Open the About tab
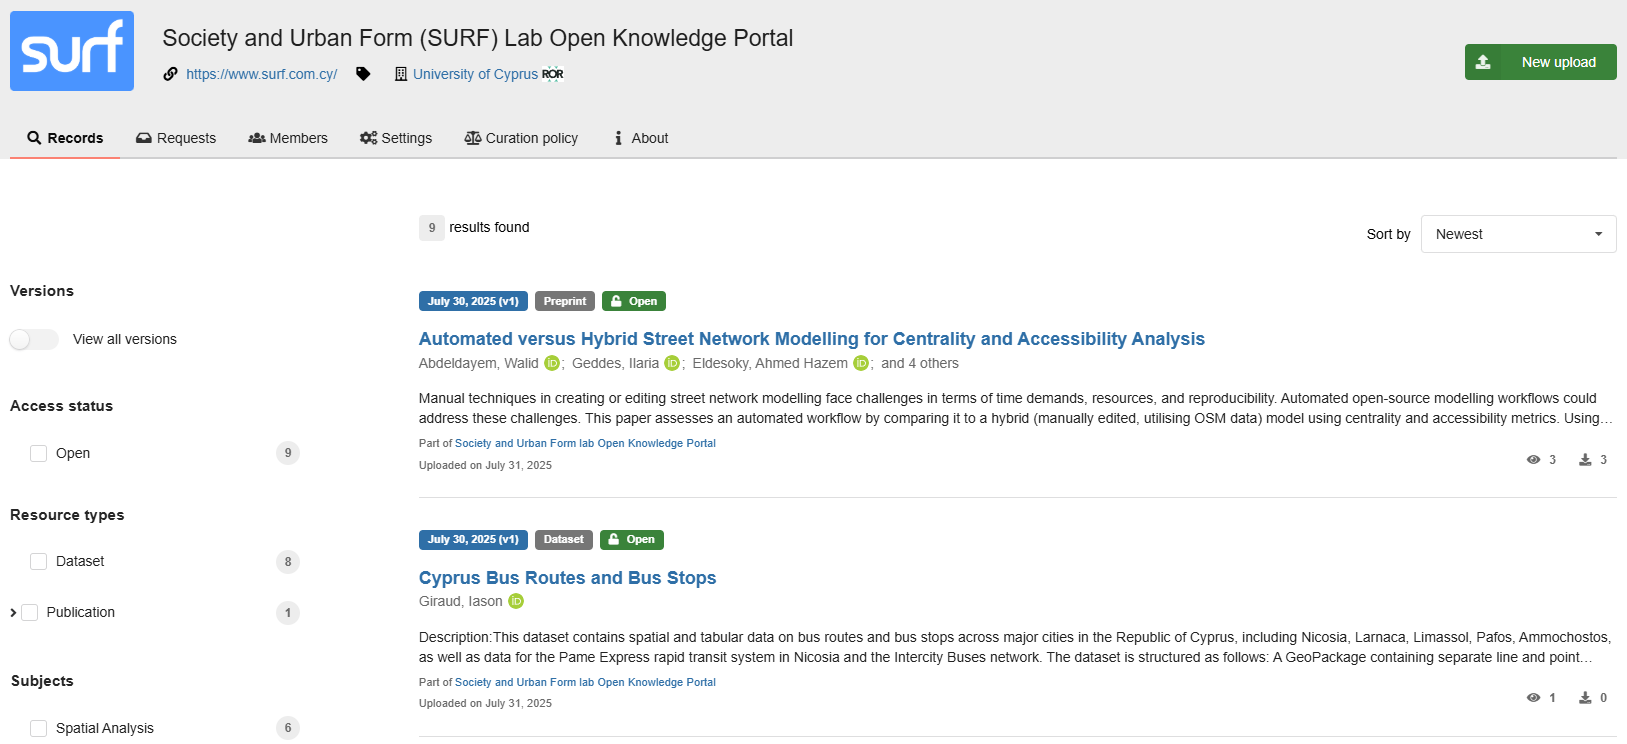The height and width of the screenshot is (744, 1627). point(641,138)
